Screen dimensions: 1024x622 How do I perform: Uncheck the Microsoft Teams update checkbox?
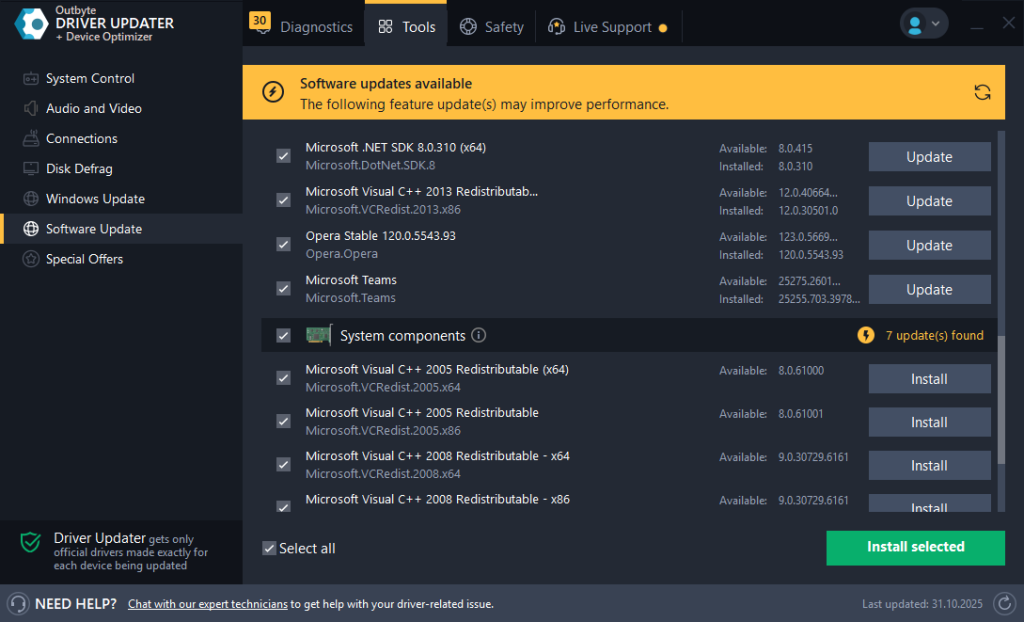pyautogui.click(x=283, y=288)
